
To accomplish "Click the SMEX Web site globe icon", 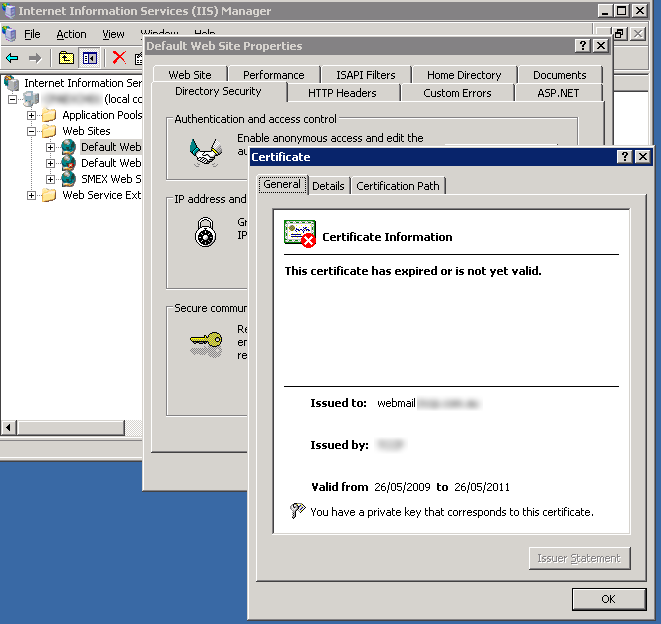I will [x=69, y=179].
